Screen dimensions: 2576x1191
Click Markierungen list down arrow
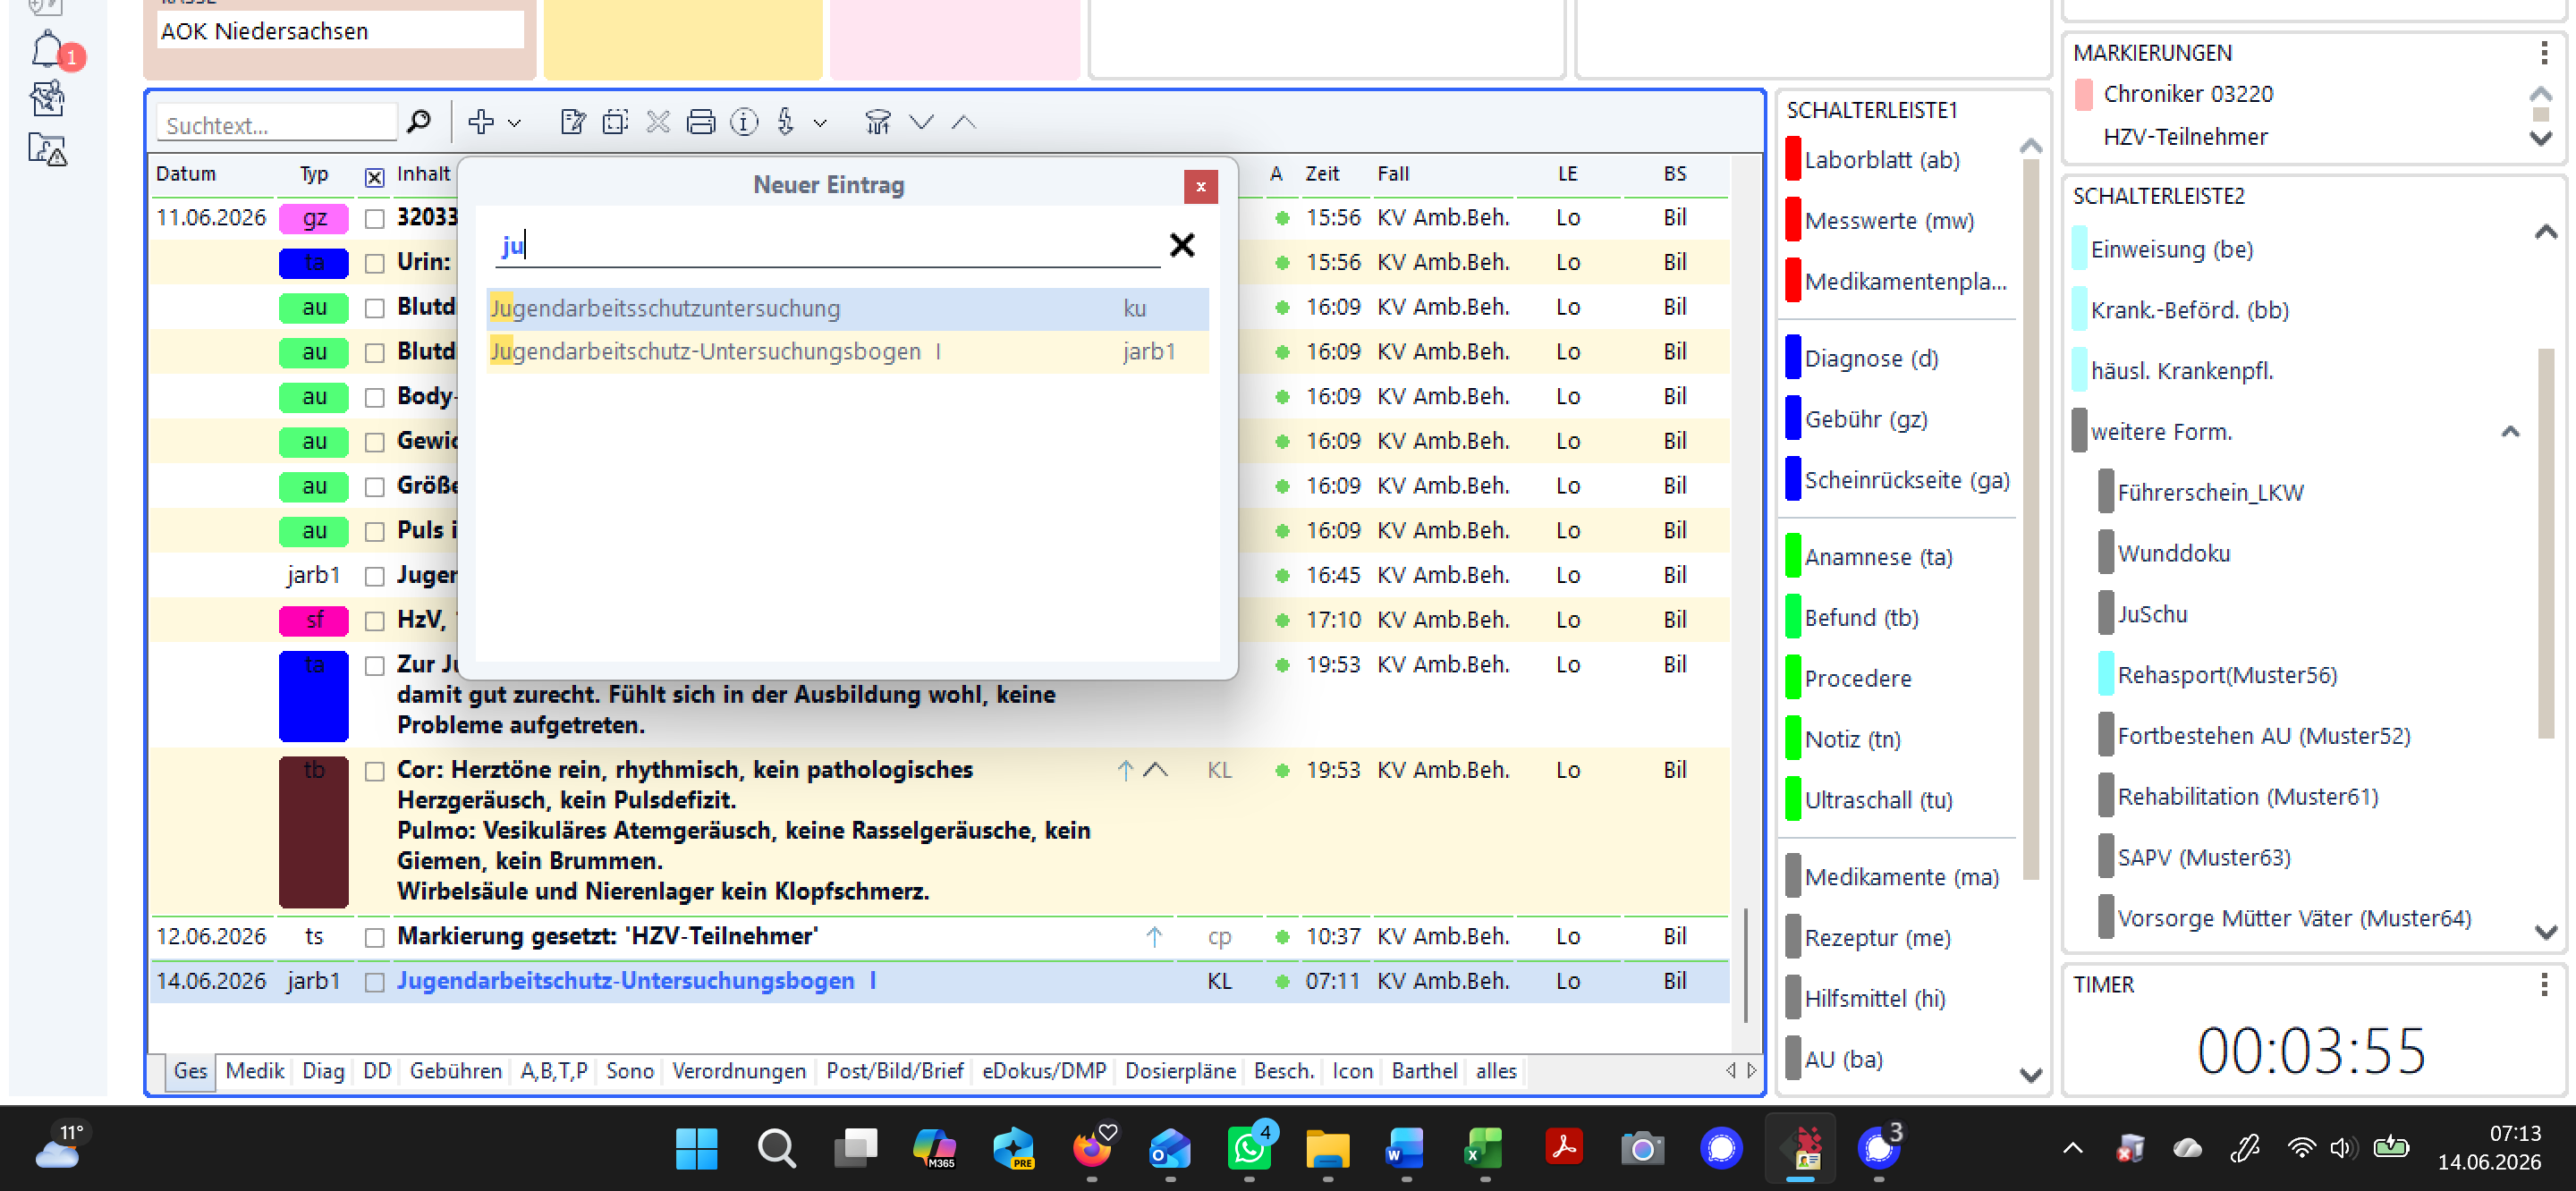tap(2540, 138)
